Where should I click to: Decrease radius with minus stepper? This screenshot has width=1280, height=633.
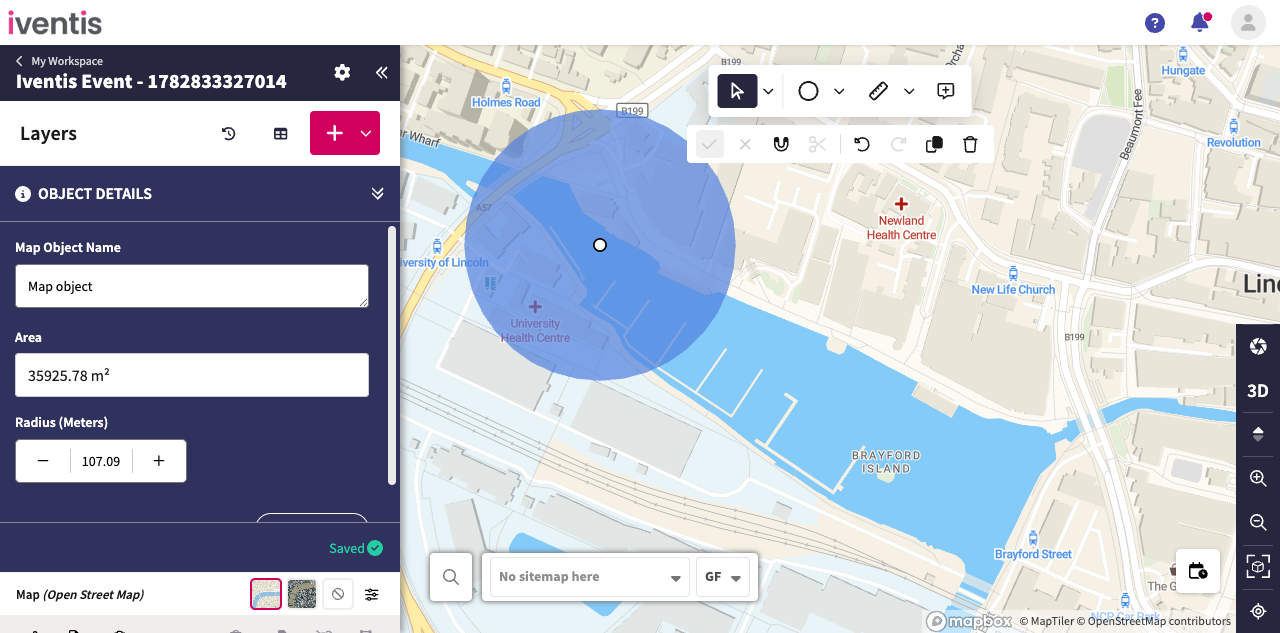click(x=43, y=461)
